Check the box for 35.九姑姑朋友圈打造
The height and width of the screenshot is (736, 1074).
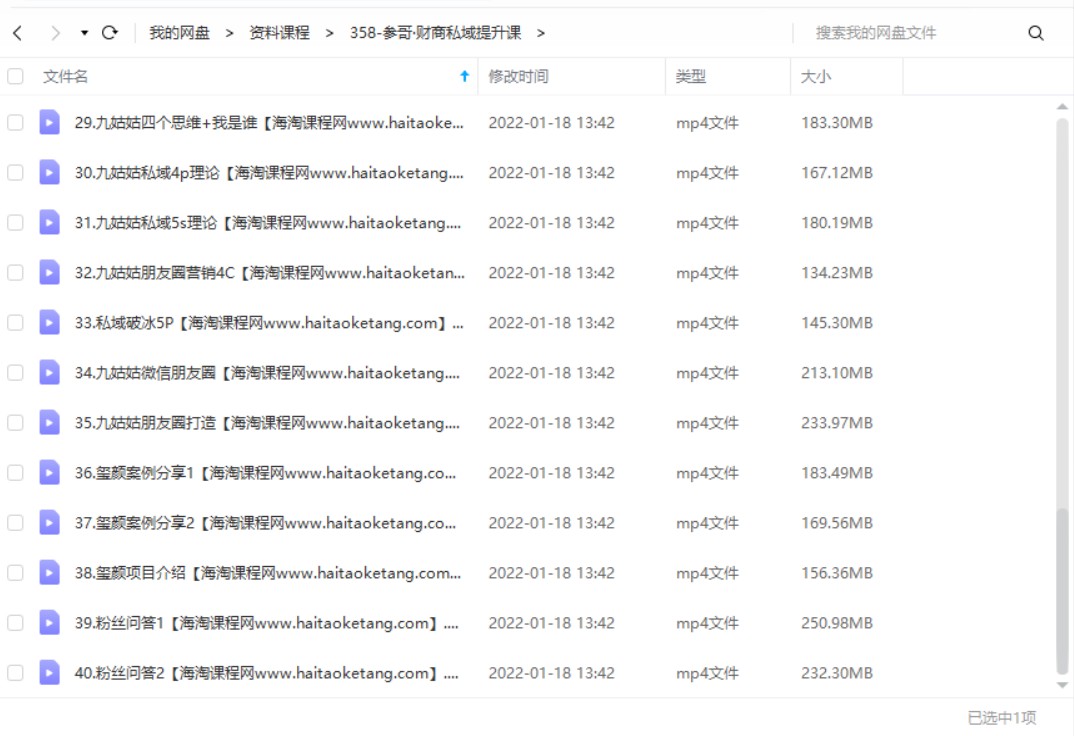click(15, 422)
